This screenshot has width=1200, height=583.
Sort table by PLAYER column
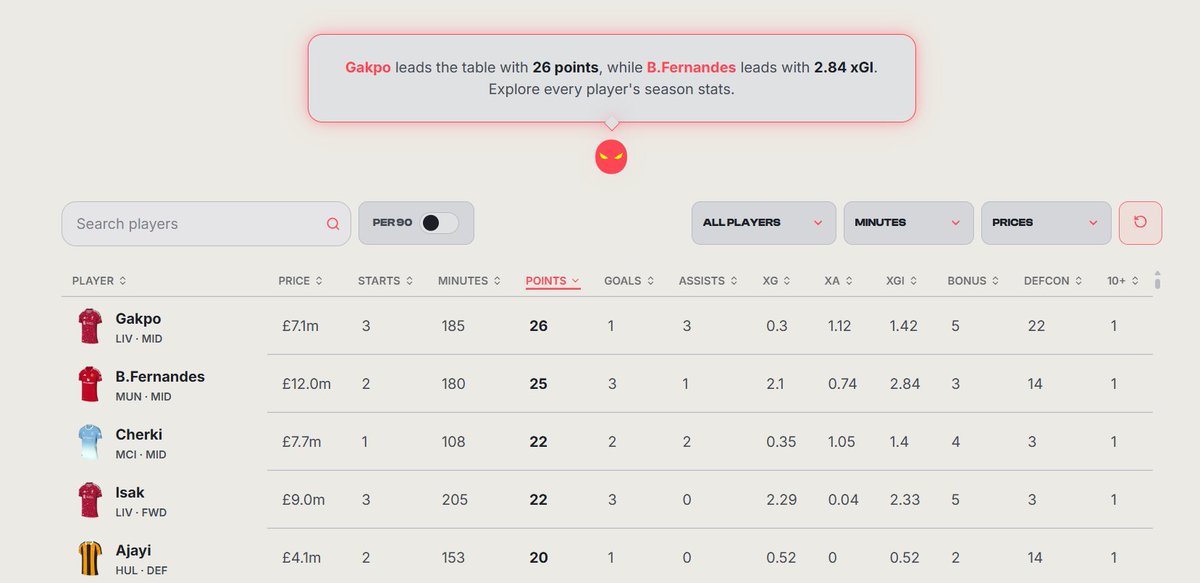coord(99,281)
